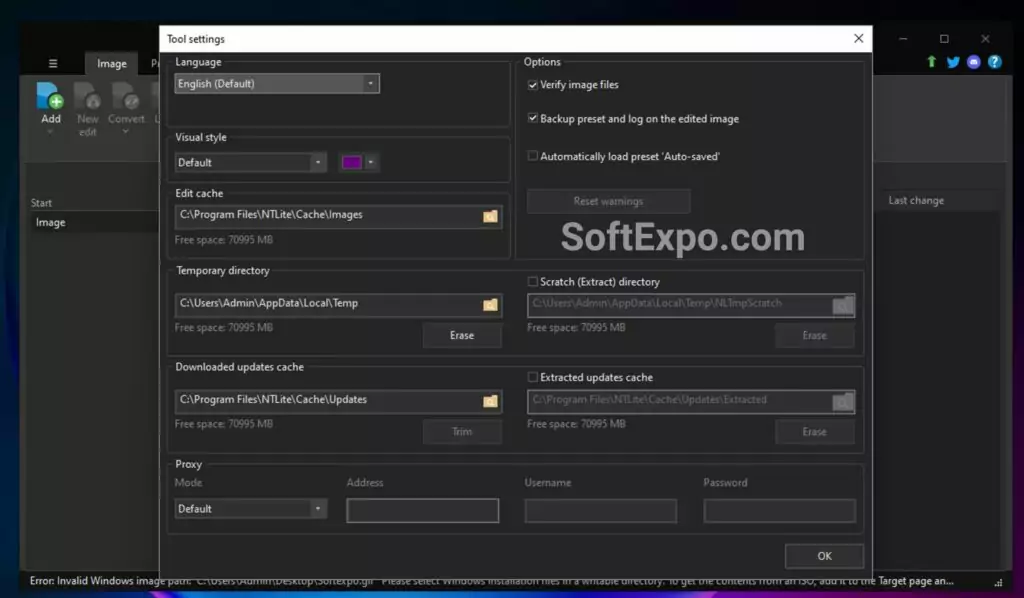This screenshot has width=1024, height=598.
Task: Enable Automatically load preset 'Auto-saved'
Action: [x=533, y=155]
